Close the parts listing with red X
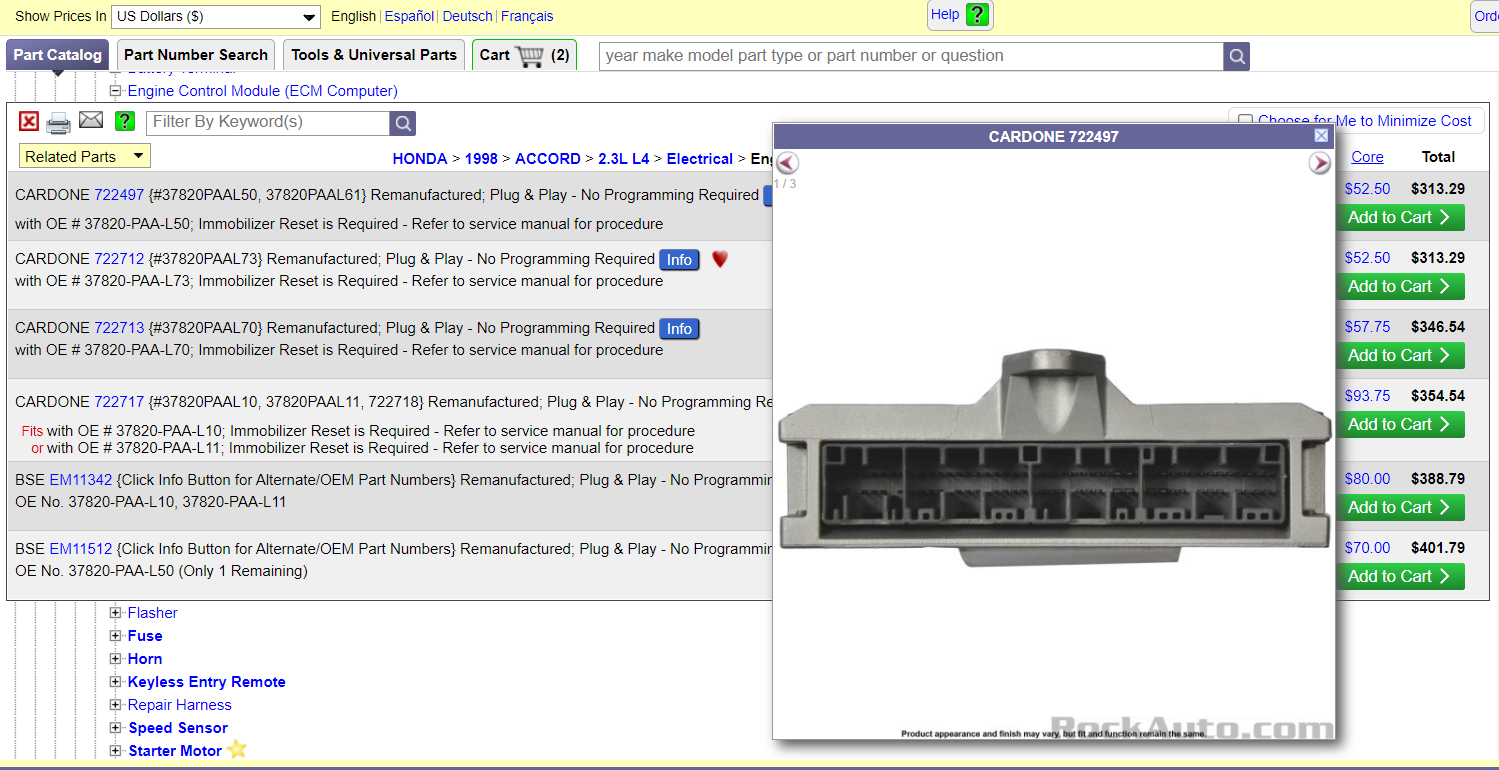 coord(29,121)
